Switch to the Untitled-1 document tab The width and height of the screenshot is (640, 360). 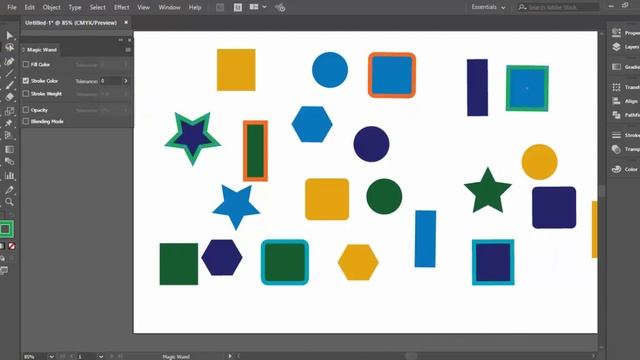tap(71, 23)
